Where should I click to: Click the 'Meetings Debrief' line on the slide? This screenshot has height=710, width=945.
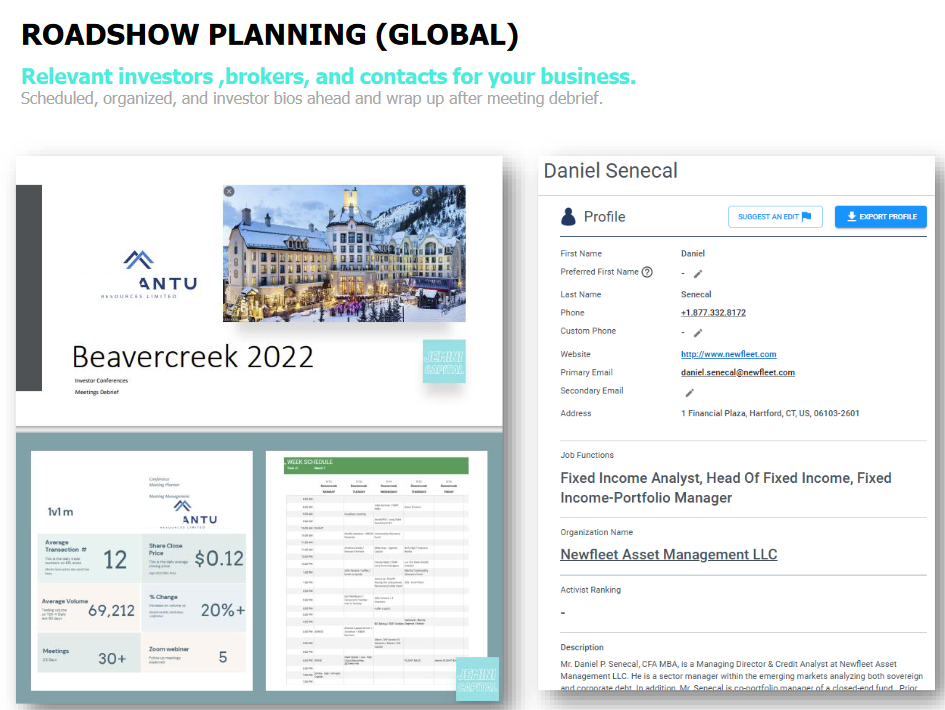coord(96,392)
